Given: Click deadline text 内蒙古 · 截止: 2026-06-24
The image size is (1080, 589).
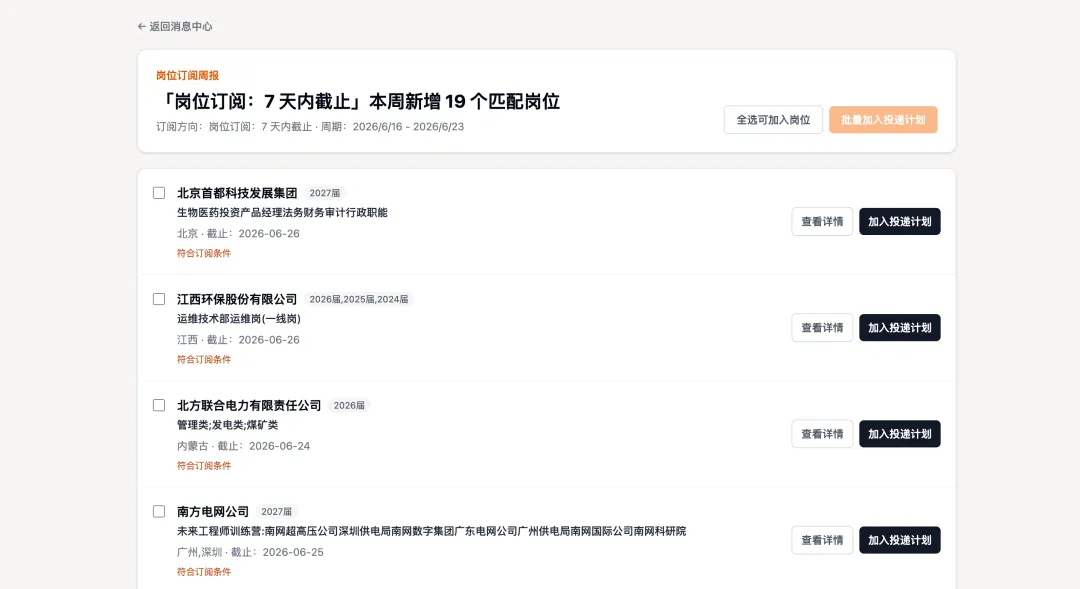Looking at the screenshot, I should tap(244, 446).
